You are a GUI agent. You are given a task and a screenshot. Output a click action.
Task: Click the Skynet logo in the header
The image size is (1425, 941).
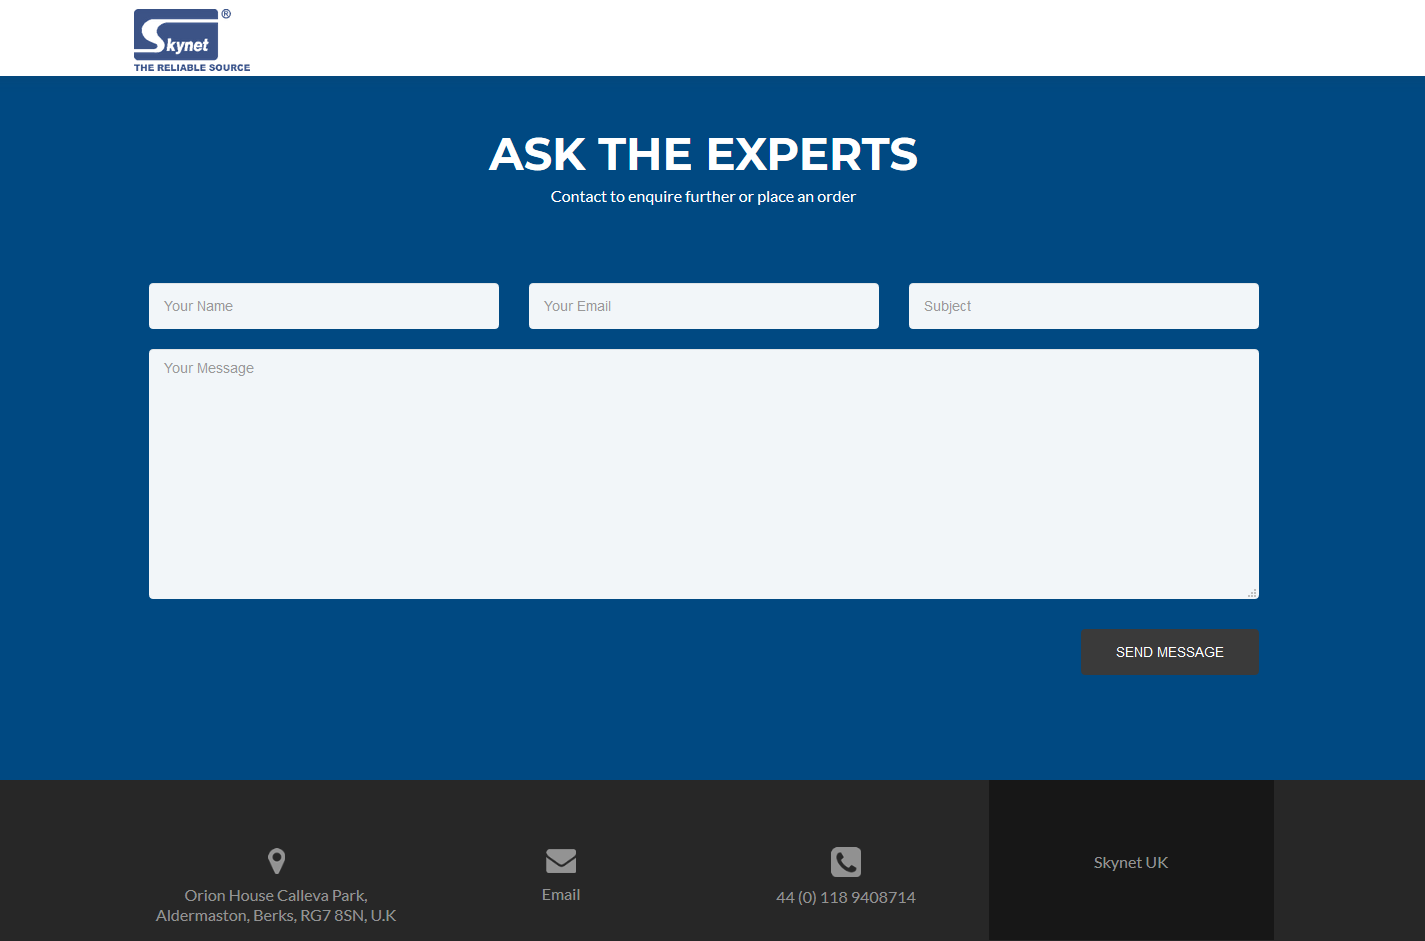click(176, 35)
